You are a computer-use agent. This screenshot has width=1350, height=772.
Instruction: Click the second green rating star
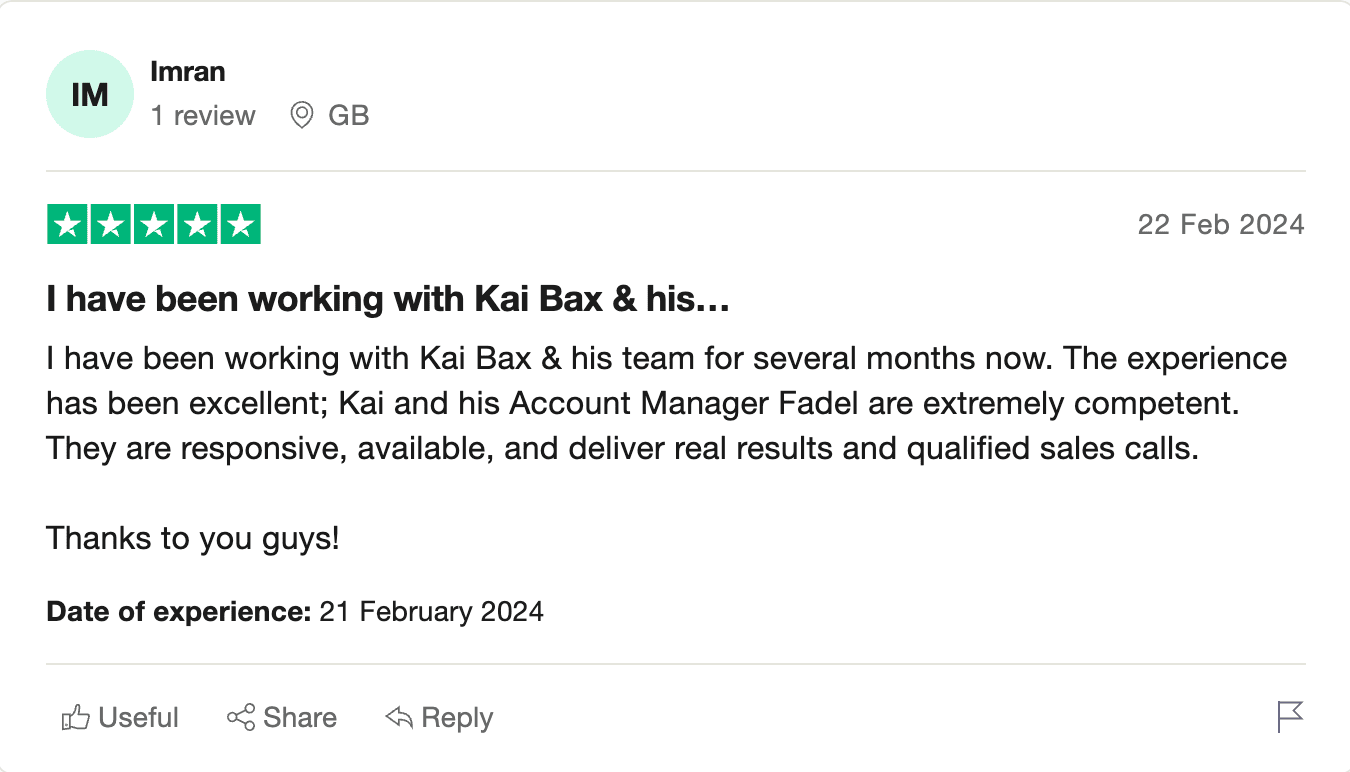111,225
